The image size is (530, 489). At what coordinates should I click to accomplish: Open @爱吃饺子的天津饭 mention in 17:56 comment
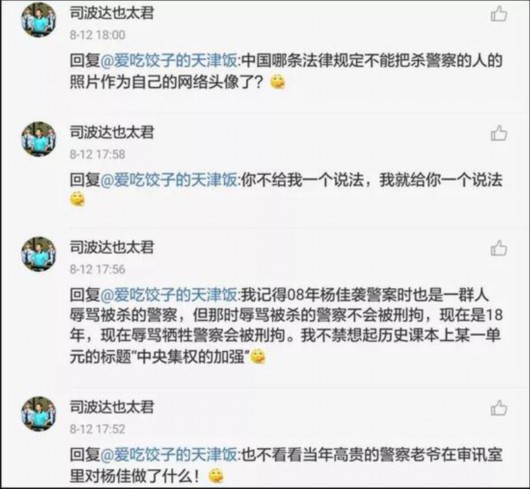pyautogui.click(x=169, y=295)
